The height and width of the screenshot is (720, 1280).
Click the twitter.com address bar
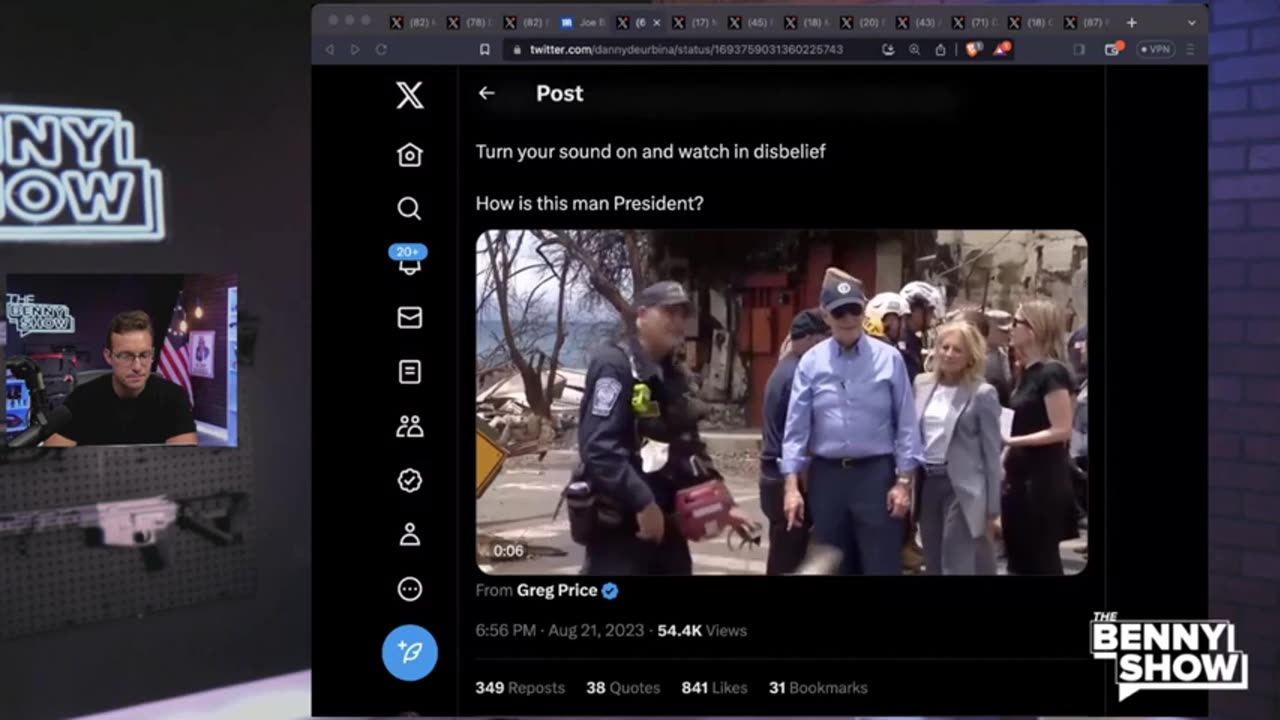click(x=686, y=49)
